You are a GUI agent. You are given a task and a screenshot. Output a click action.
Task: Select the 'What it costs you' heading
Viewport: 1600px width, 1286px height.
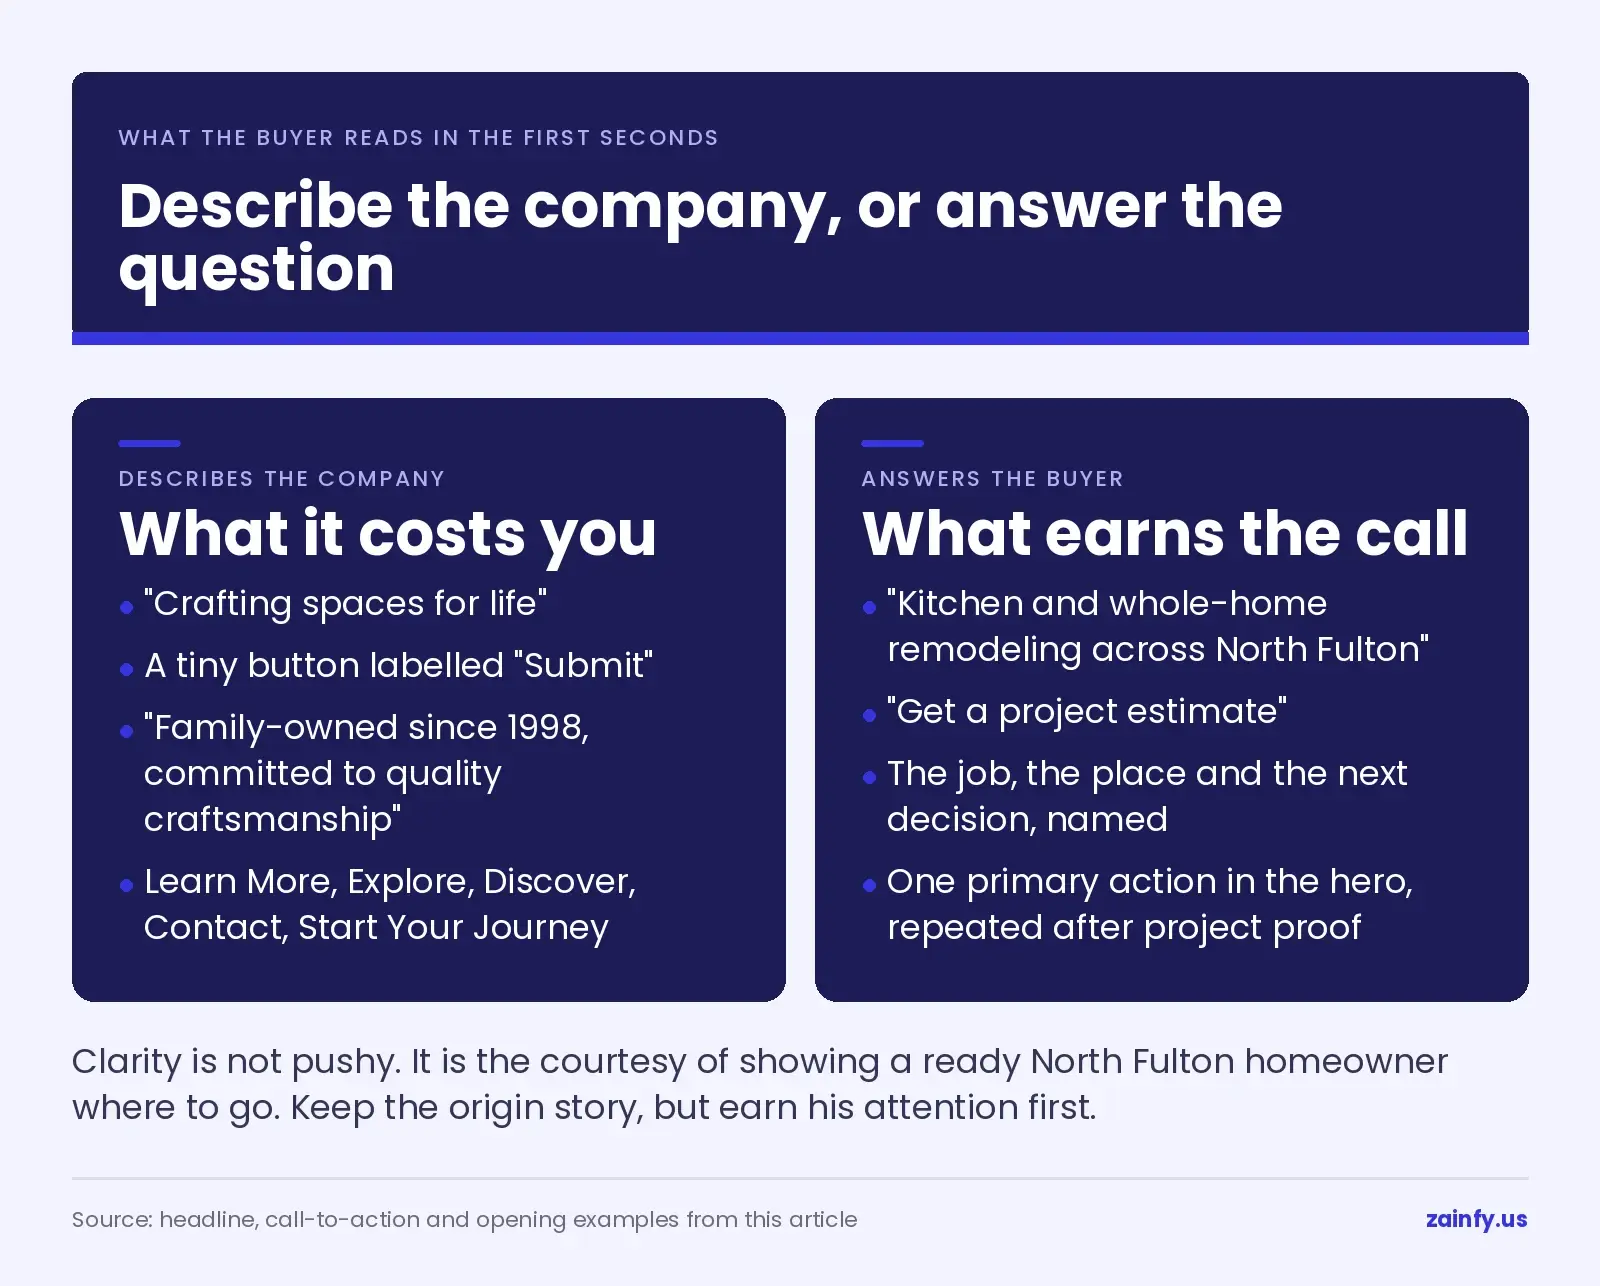click(x=388, y=533)
